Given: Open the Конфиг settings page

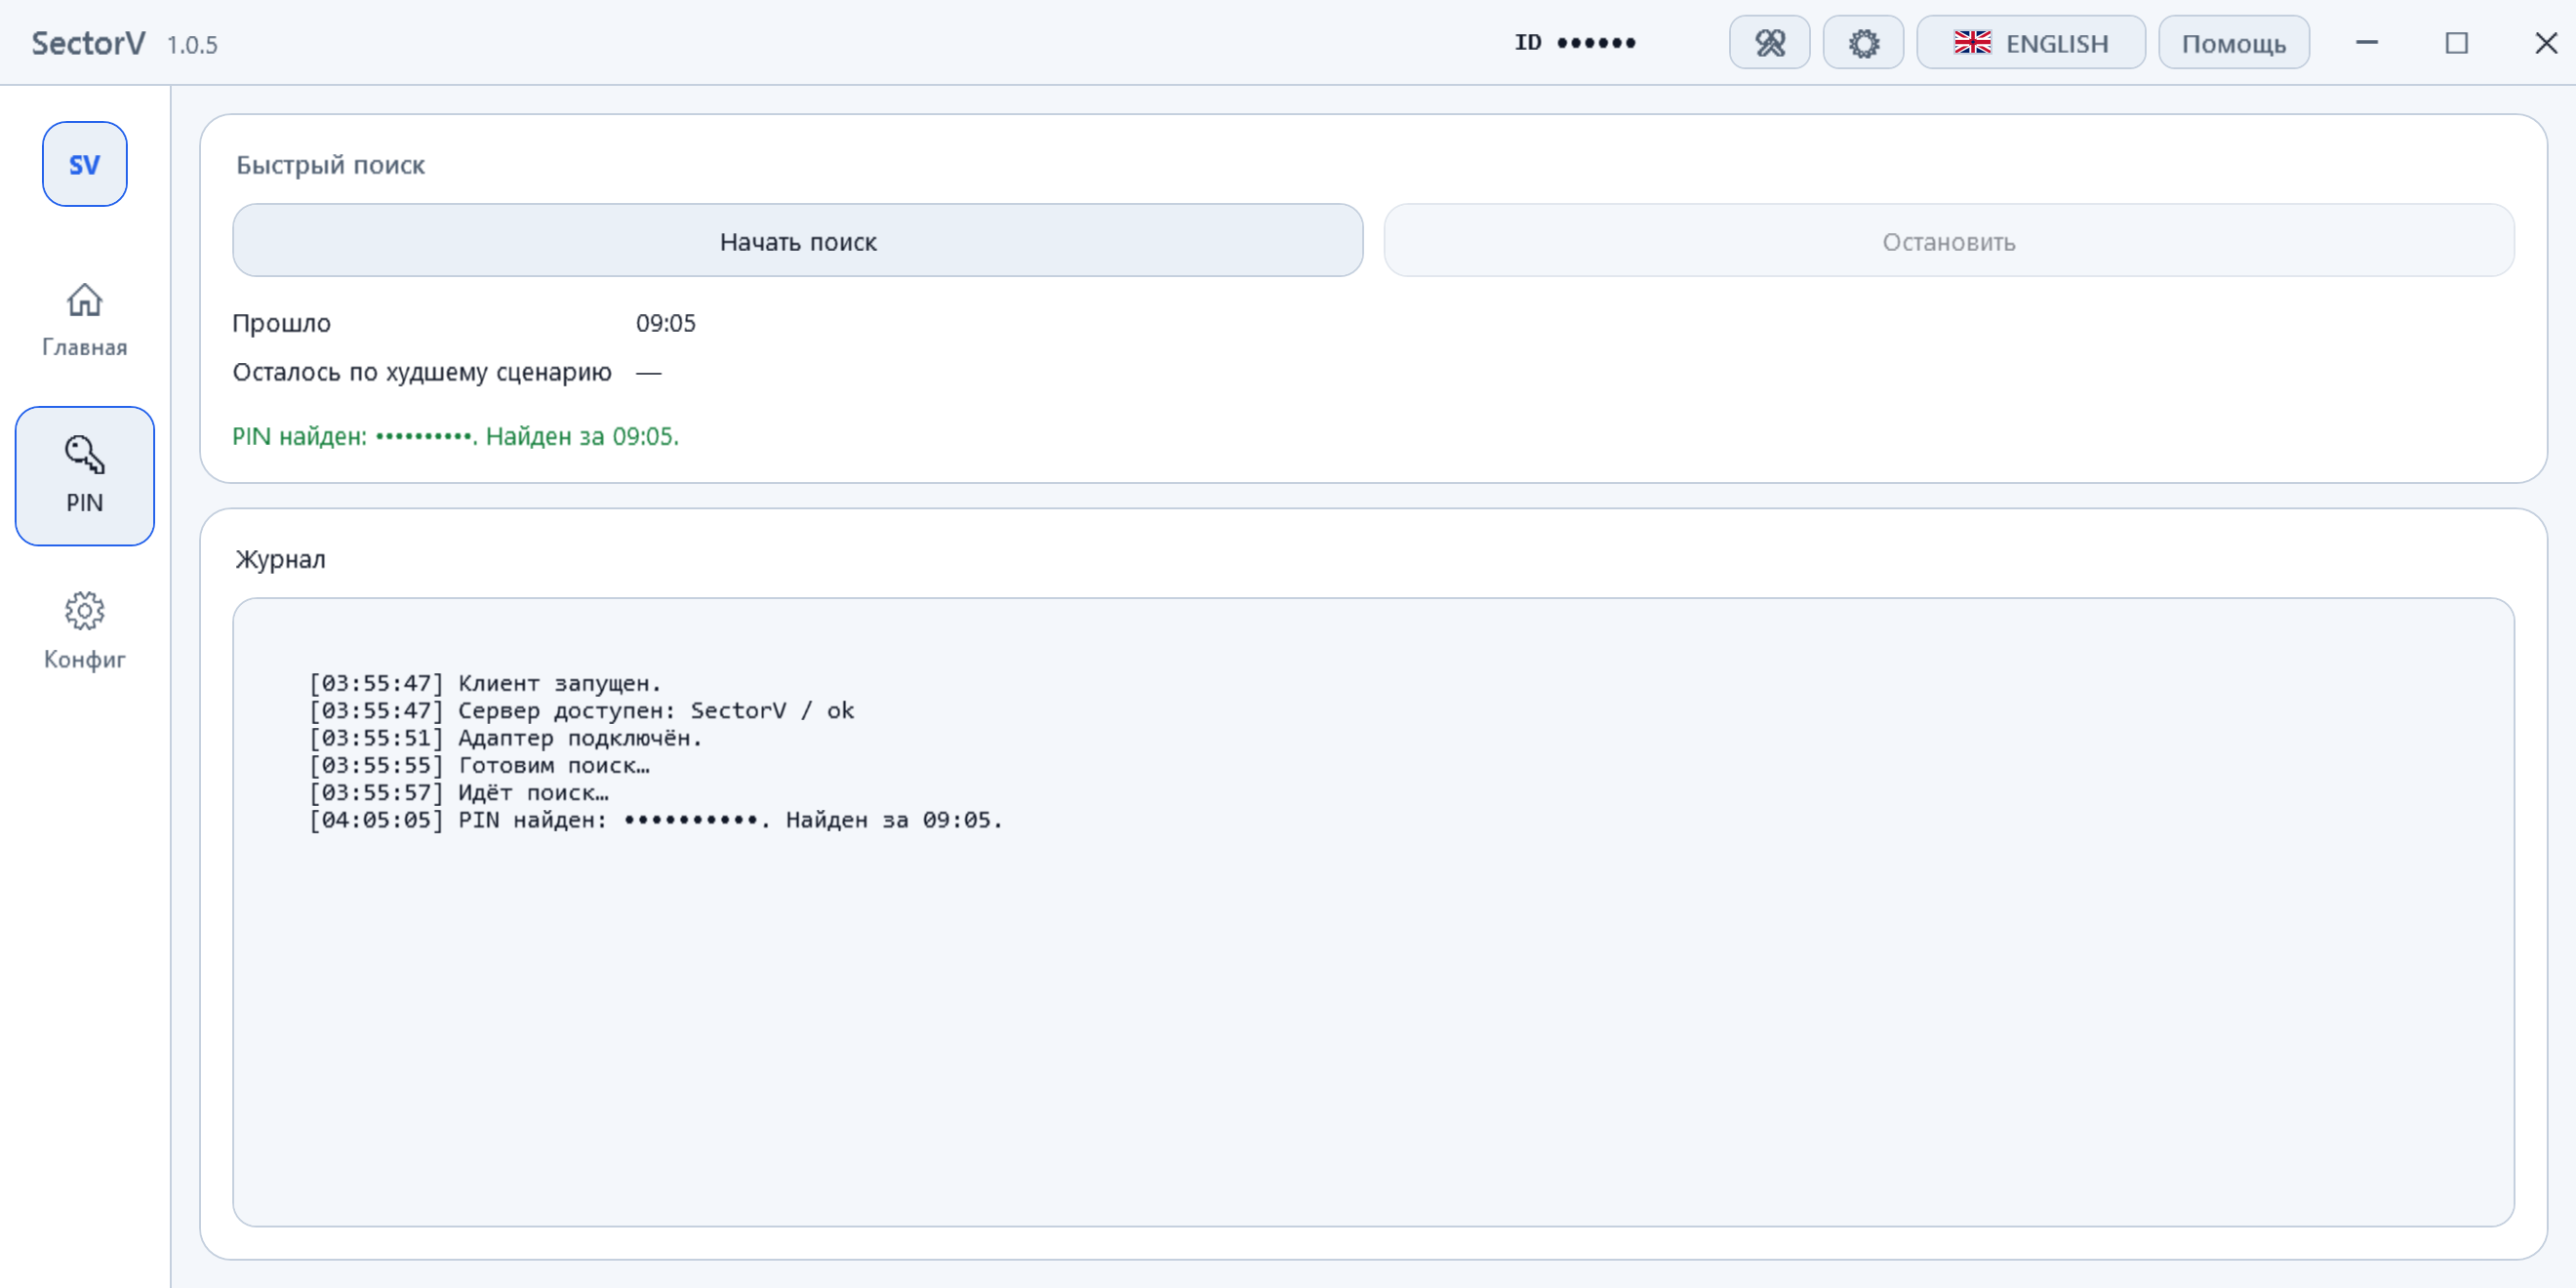Looking at the screenshot, I should 84,631.
